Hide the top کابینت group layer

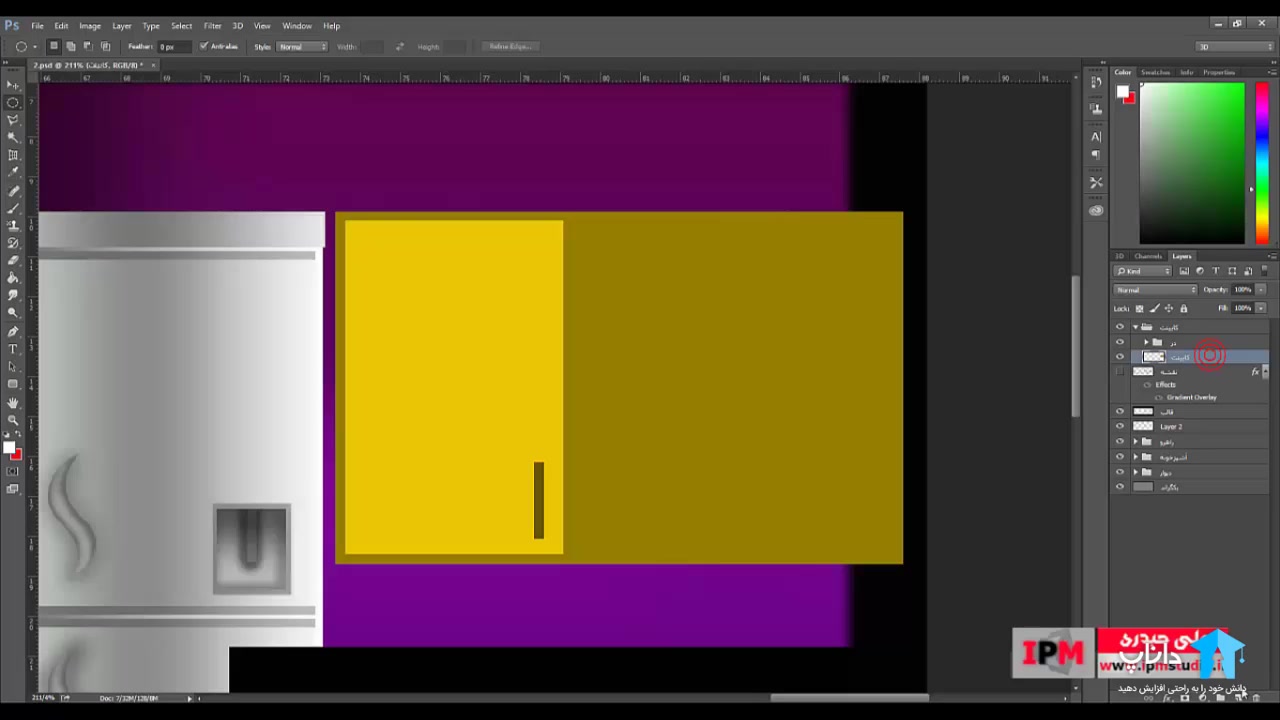1120,327
